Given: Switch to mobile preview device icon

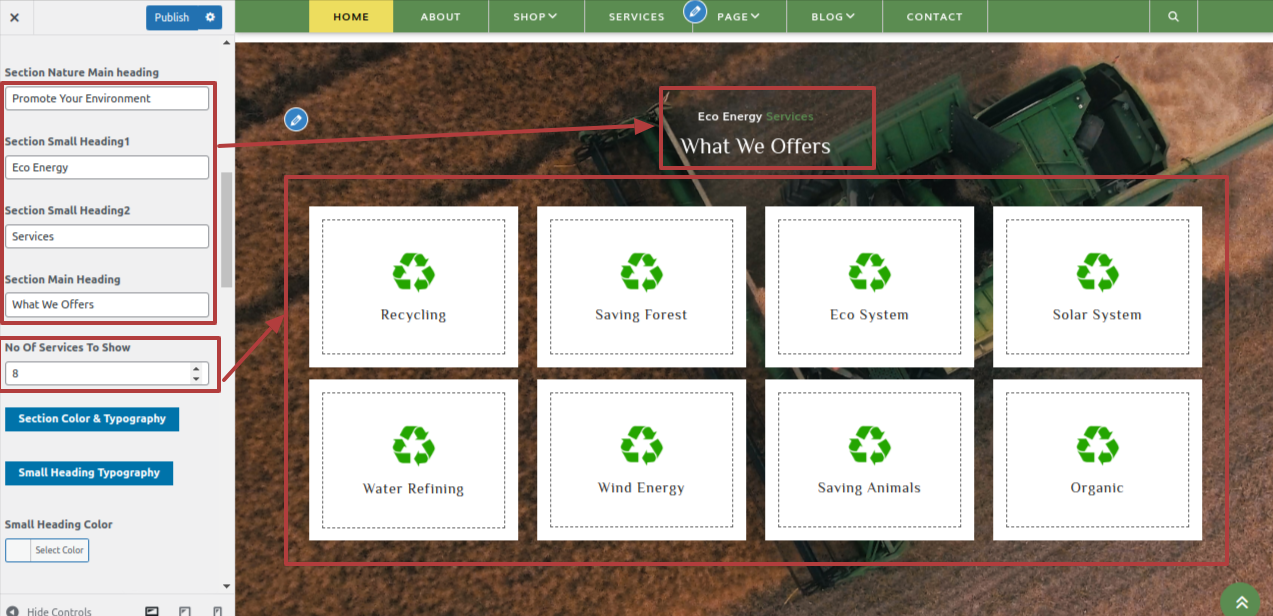Looking at the screenshot, I should [x=217, y=610].
